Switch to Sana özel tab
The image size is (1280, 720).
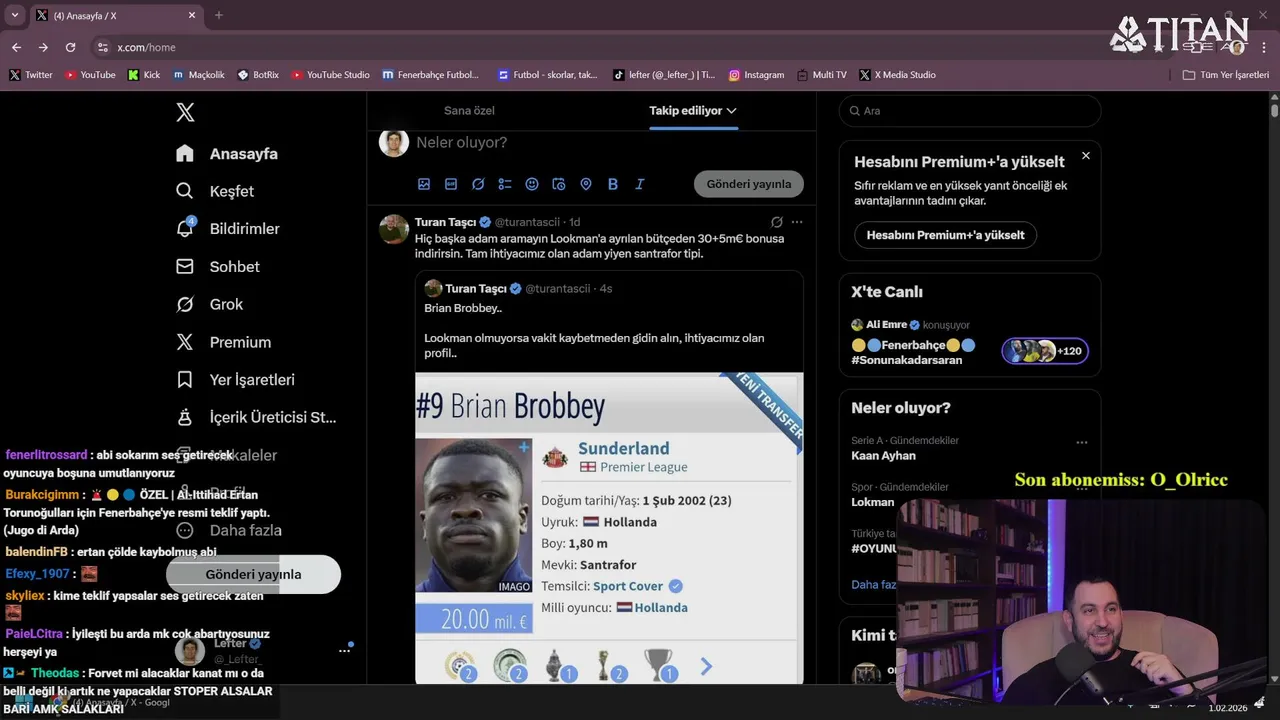point(469,111)
